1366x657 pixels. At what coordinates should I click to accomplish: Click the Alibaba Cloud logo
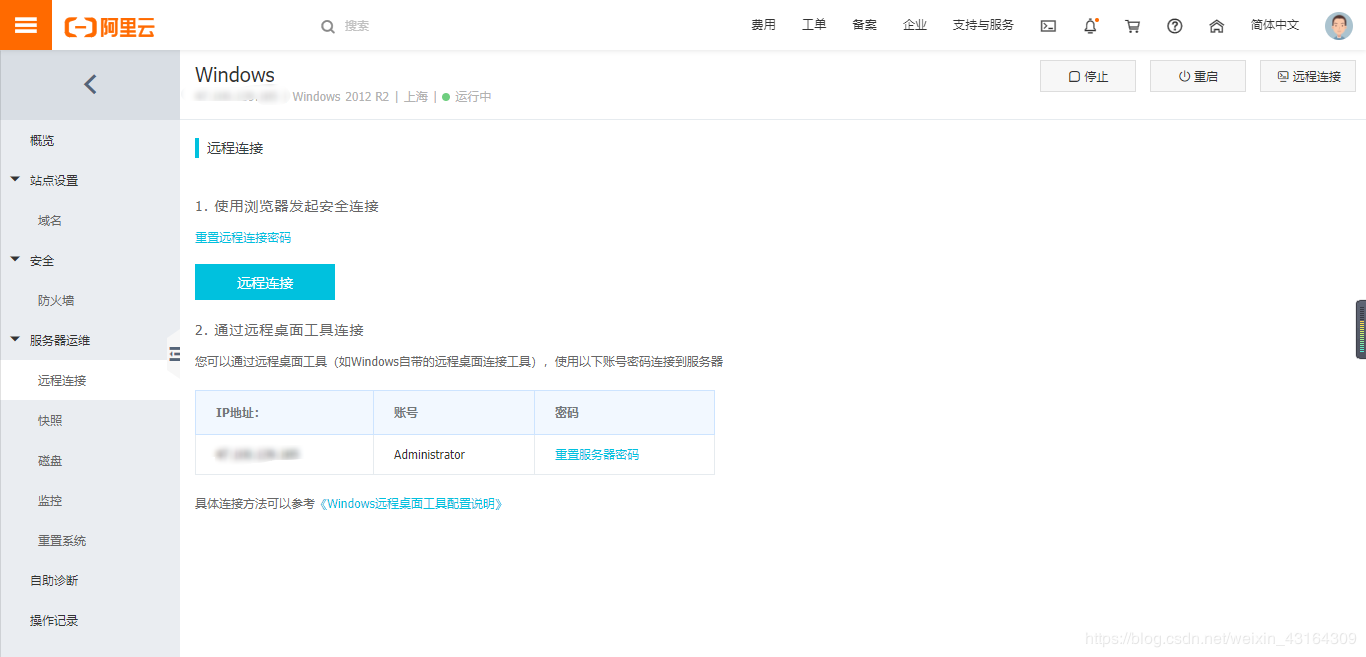(110, 25)
